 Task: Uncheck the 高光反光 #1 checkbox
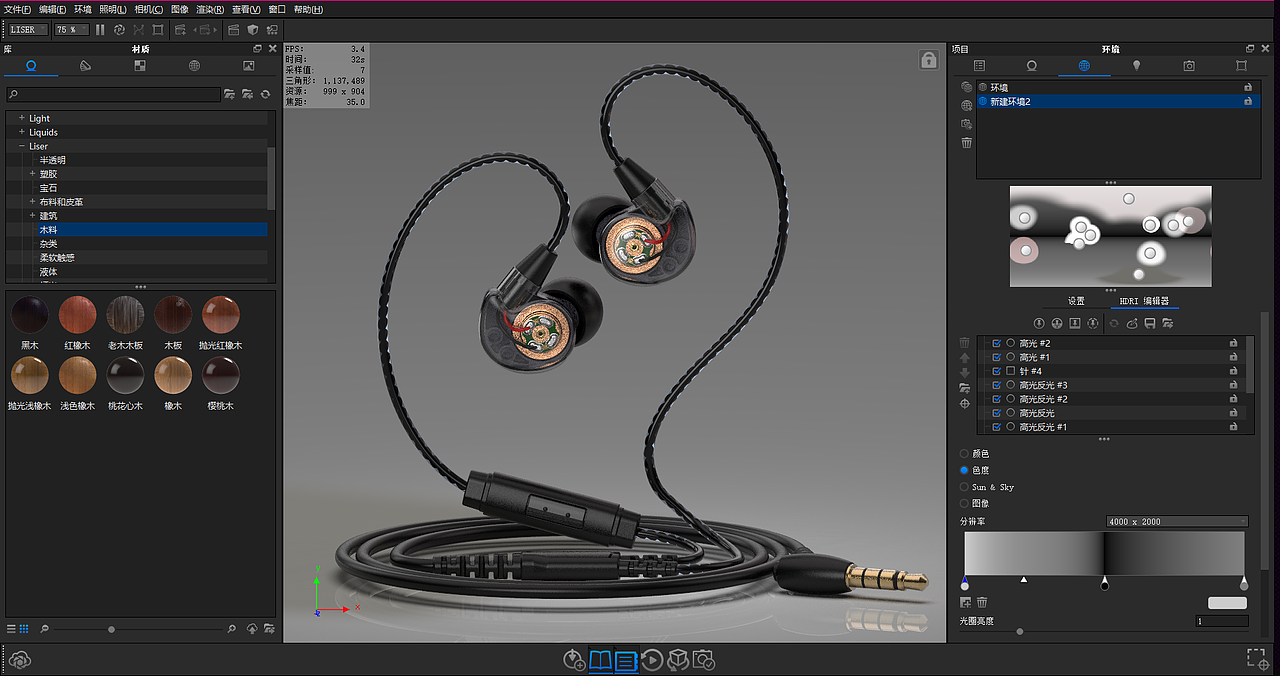(996, 427)
